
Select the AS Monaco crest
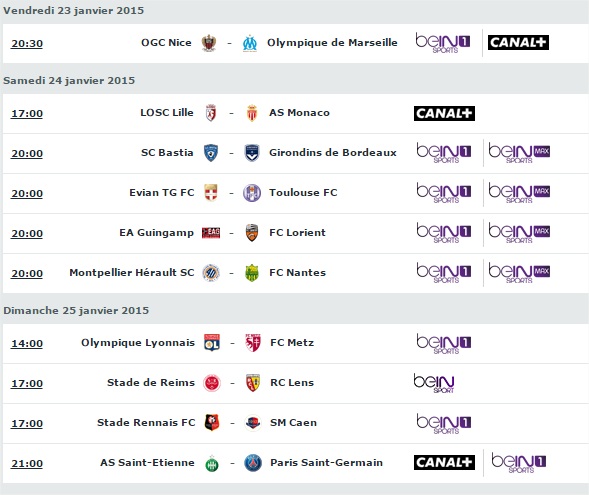[x=252, y=113]
